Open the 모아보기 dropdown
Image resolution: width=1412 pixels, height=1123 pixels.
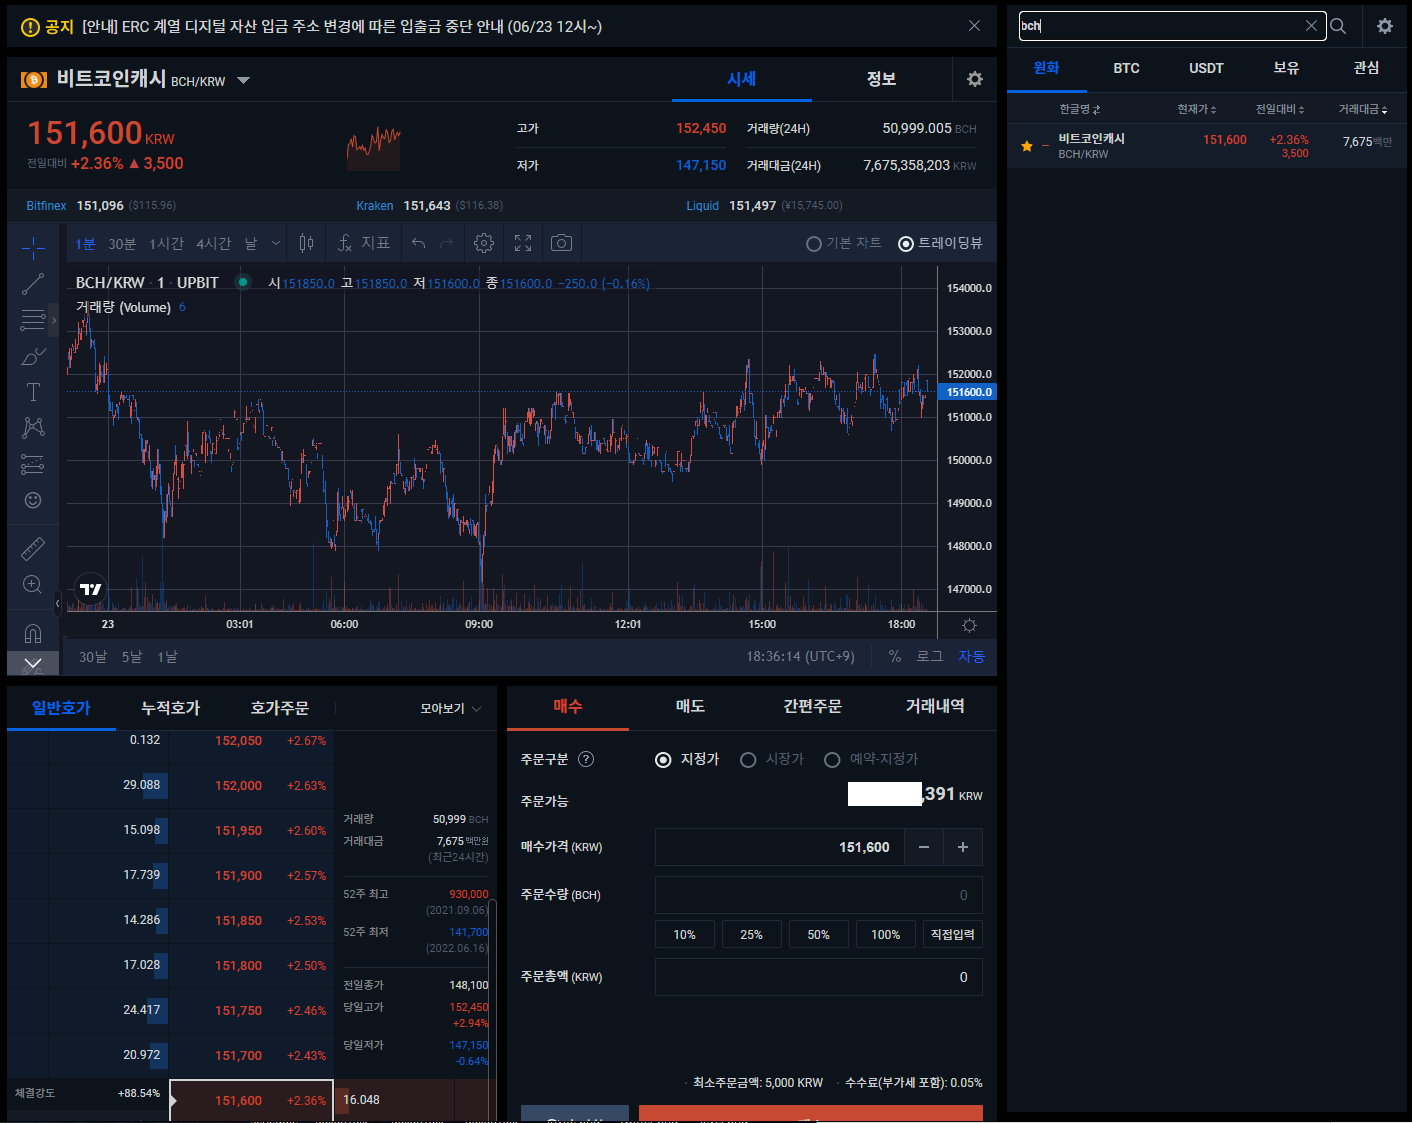pos(451,708)
